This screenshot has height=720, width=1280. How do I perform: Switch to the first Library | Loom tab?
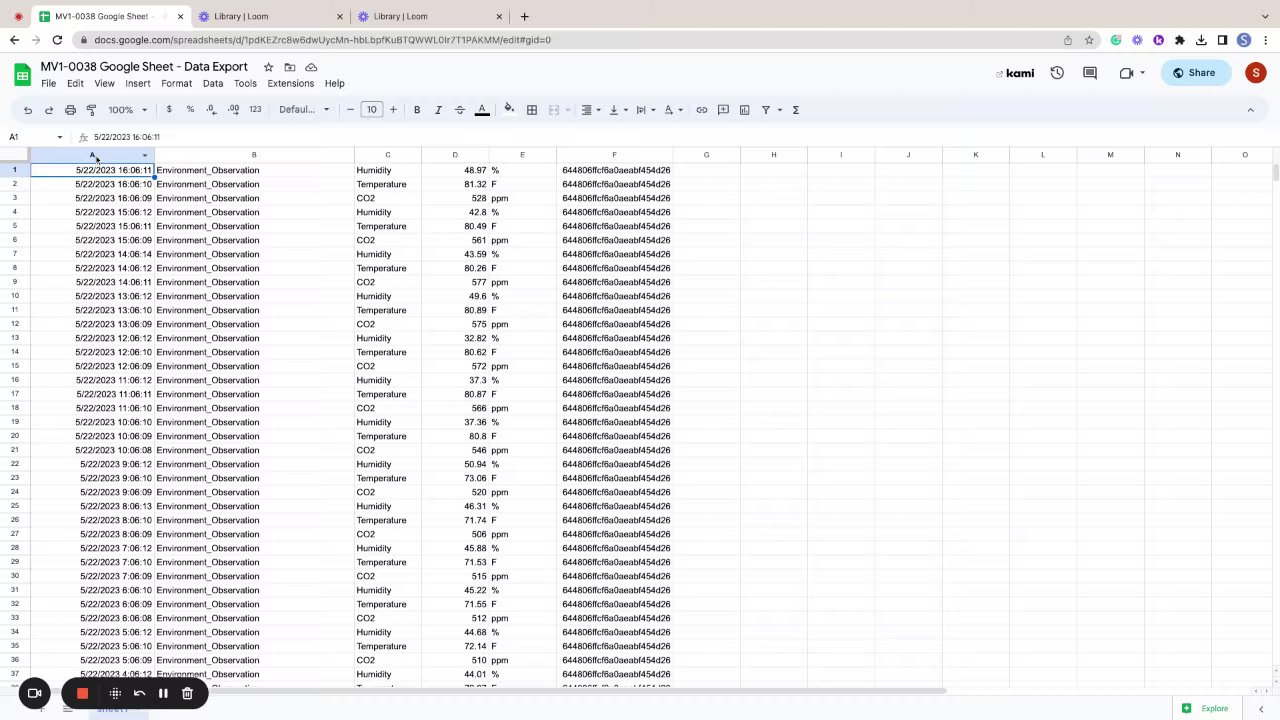268,16
